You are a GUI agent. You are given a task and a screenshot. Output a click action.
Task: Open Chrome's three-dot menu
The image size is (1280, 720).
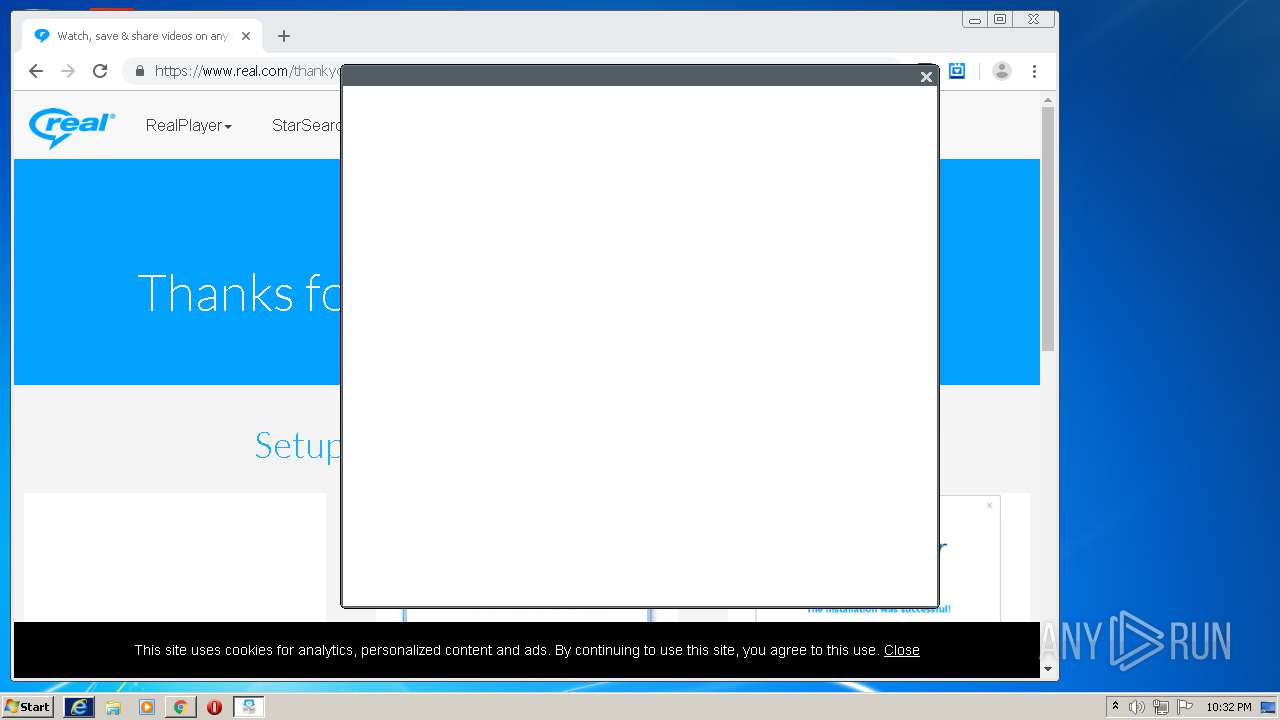pyautogui.click(x=1034, y=71)
